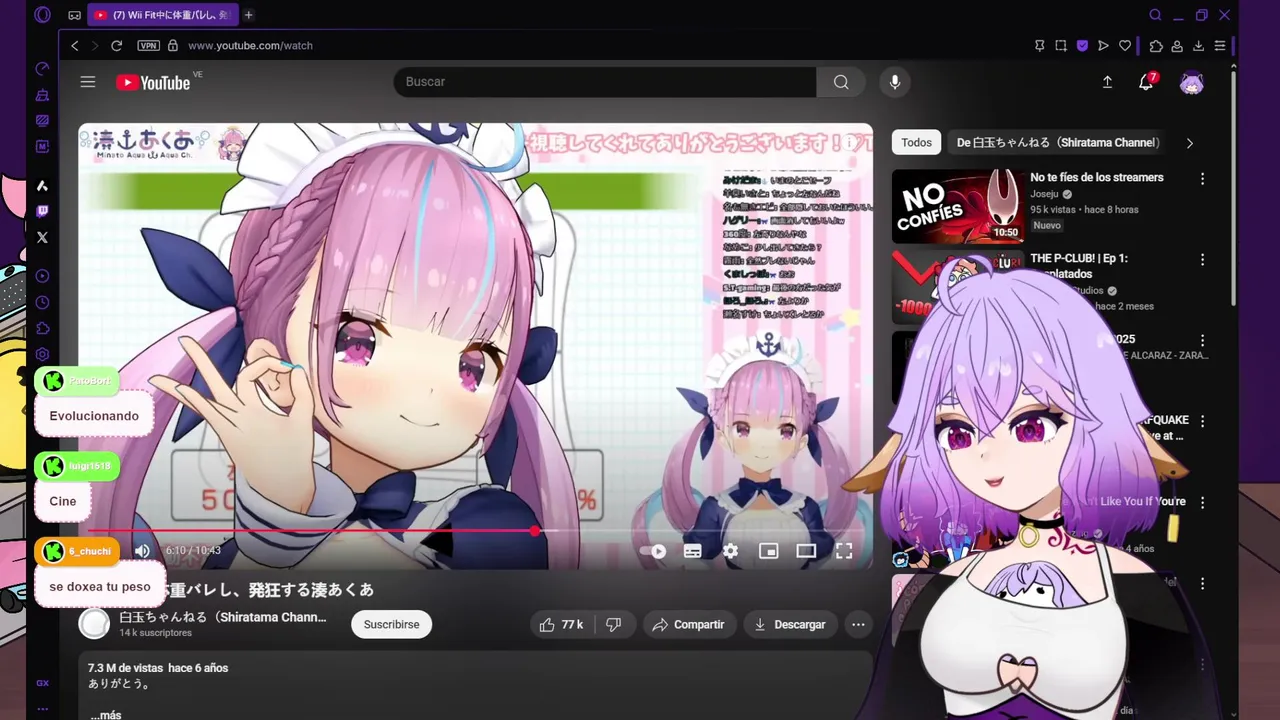The image size is (1280, 720).
Task: Select the De Shiratama Channel chip
Action: [1057, 142]
